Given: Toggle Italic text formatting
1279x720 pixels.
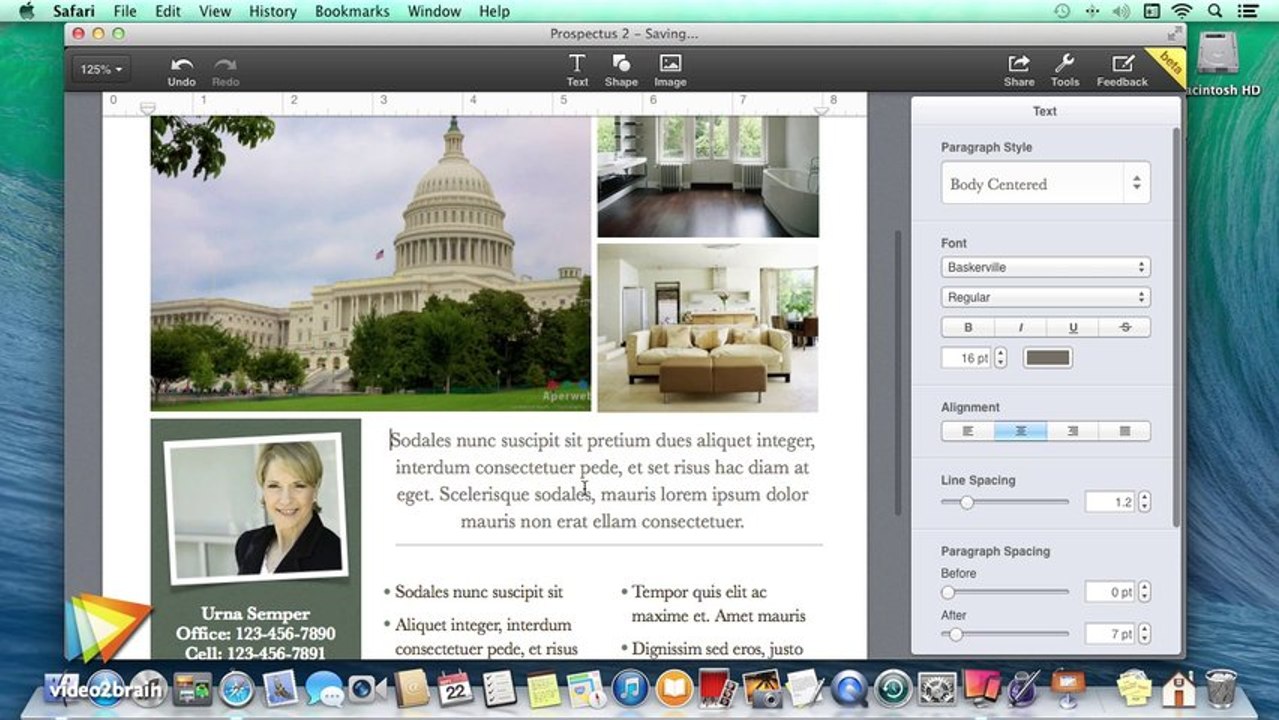Looking at the screenshot, I should click(1020, 327).
